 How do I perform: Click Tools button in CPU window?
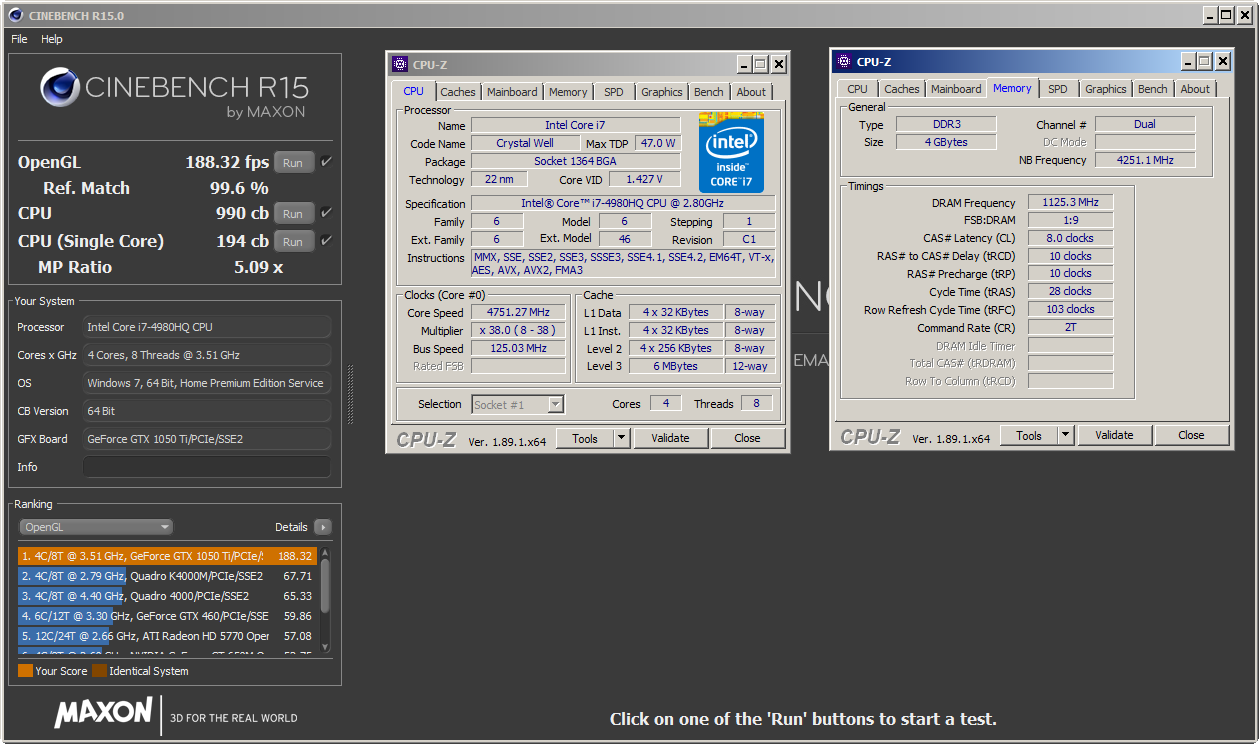(585, 438)
